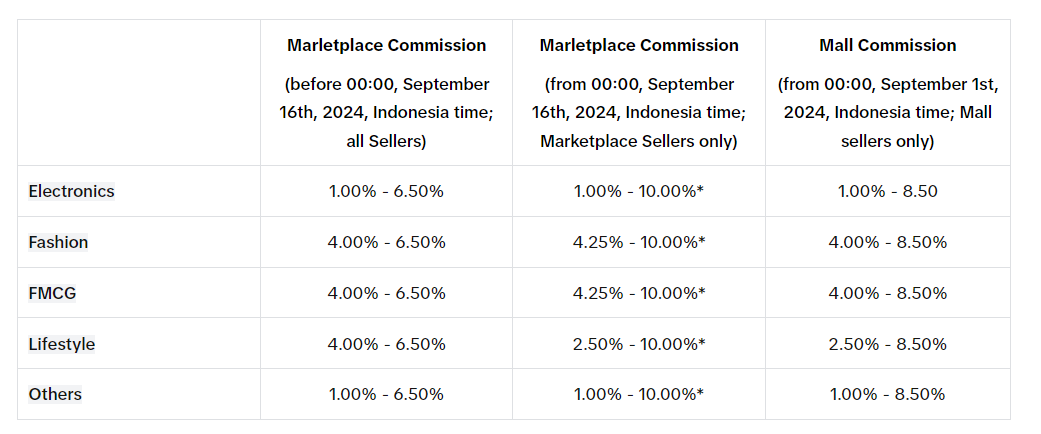
Task: Click Marketplace Commission header for all Sellers
Action: [x=386, y=45]
